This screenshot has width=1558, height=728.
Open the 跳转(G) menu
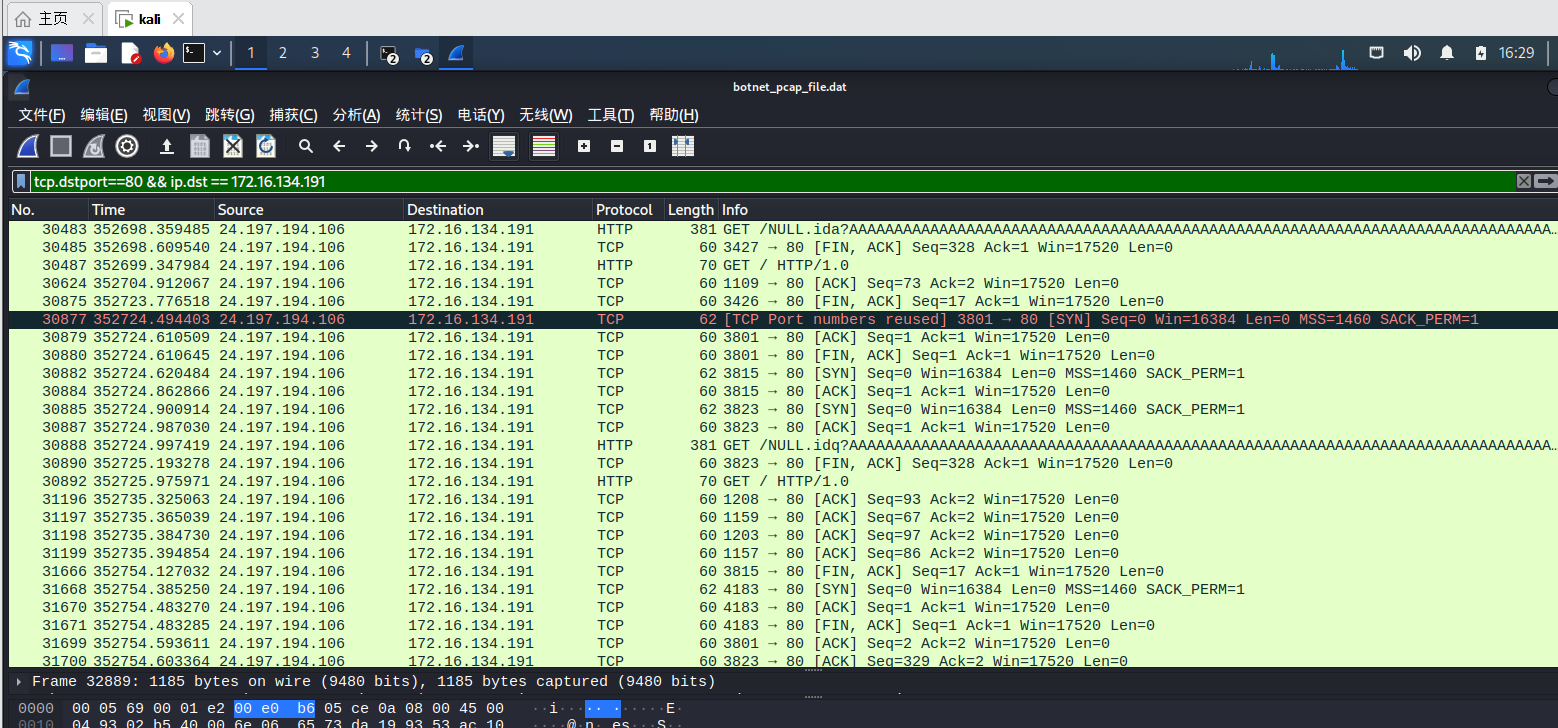point(230,115)
